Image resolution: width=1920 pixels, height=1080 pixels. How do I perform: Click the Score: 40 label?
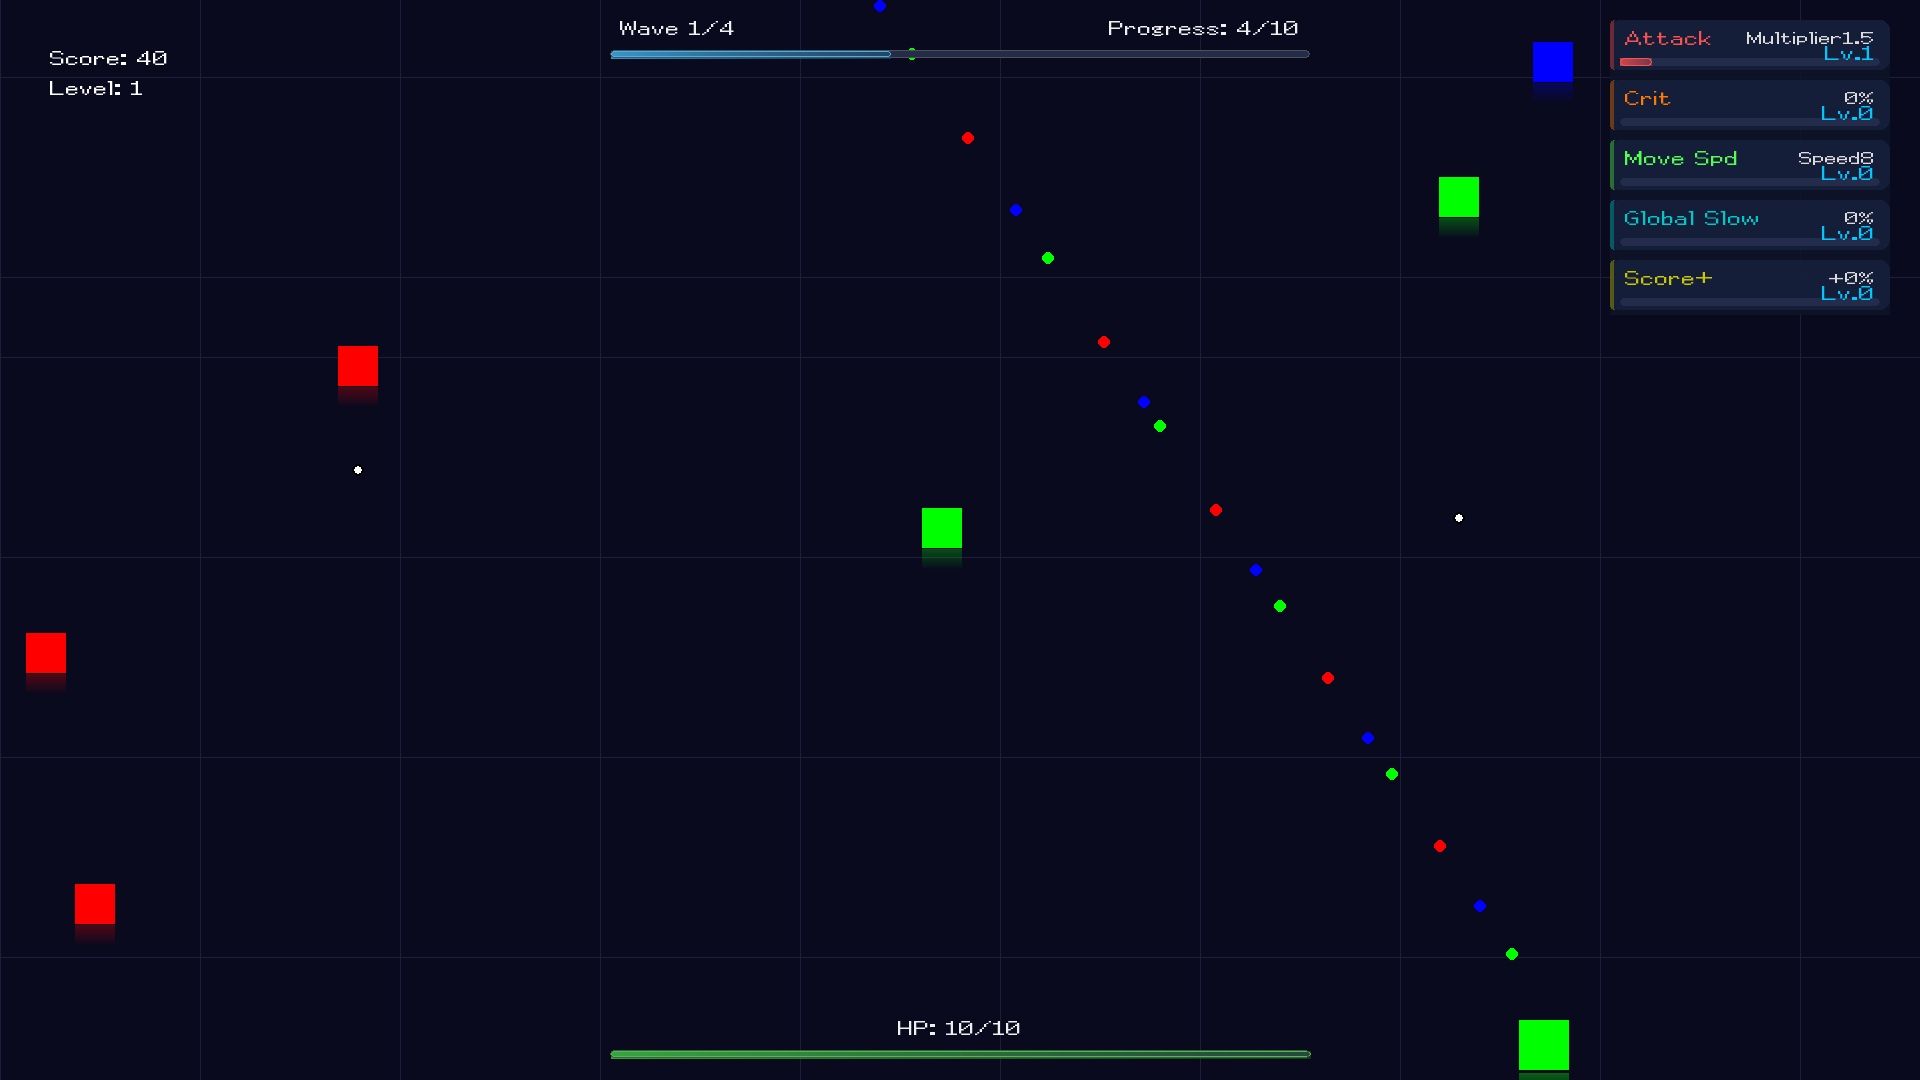(x=108, y=59)
